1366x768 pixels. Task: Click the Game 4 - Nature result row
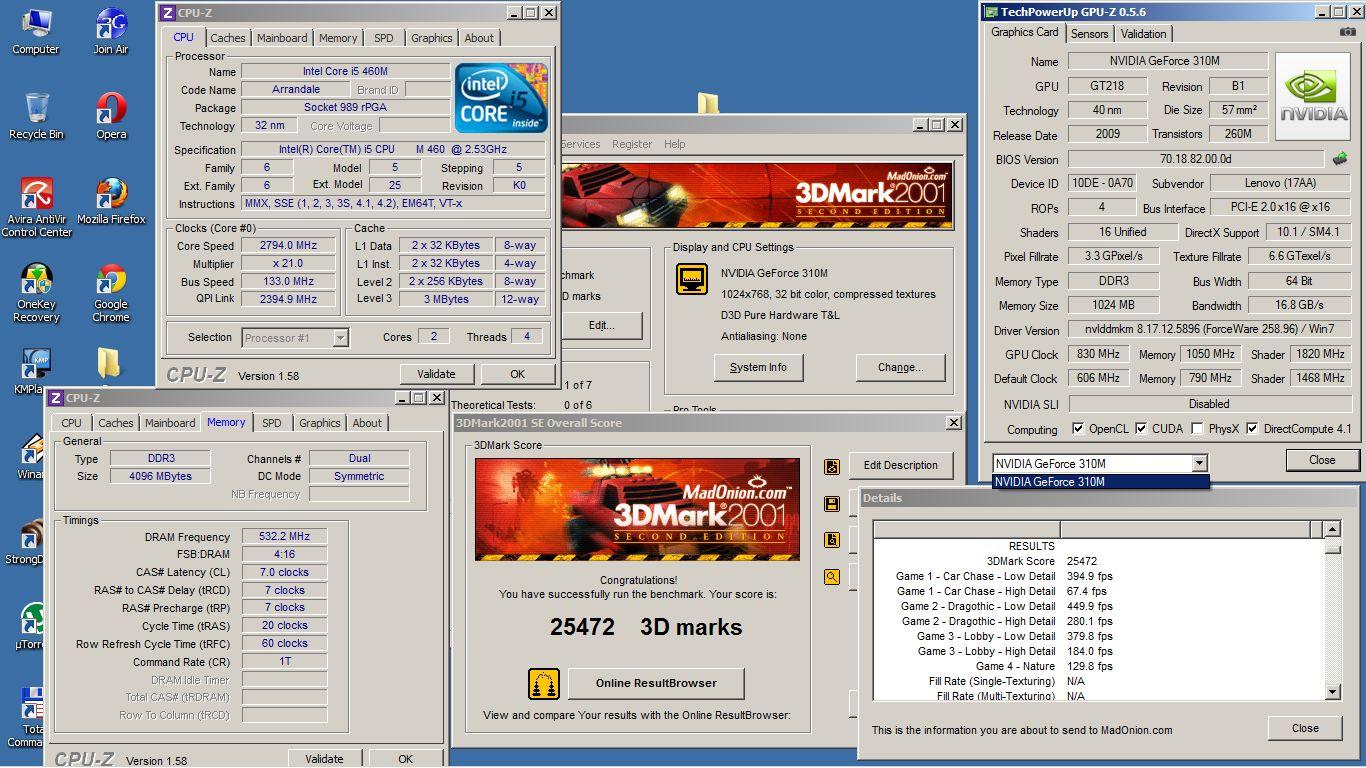point(1097,666)
